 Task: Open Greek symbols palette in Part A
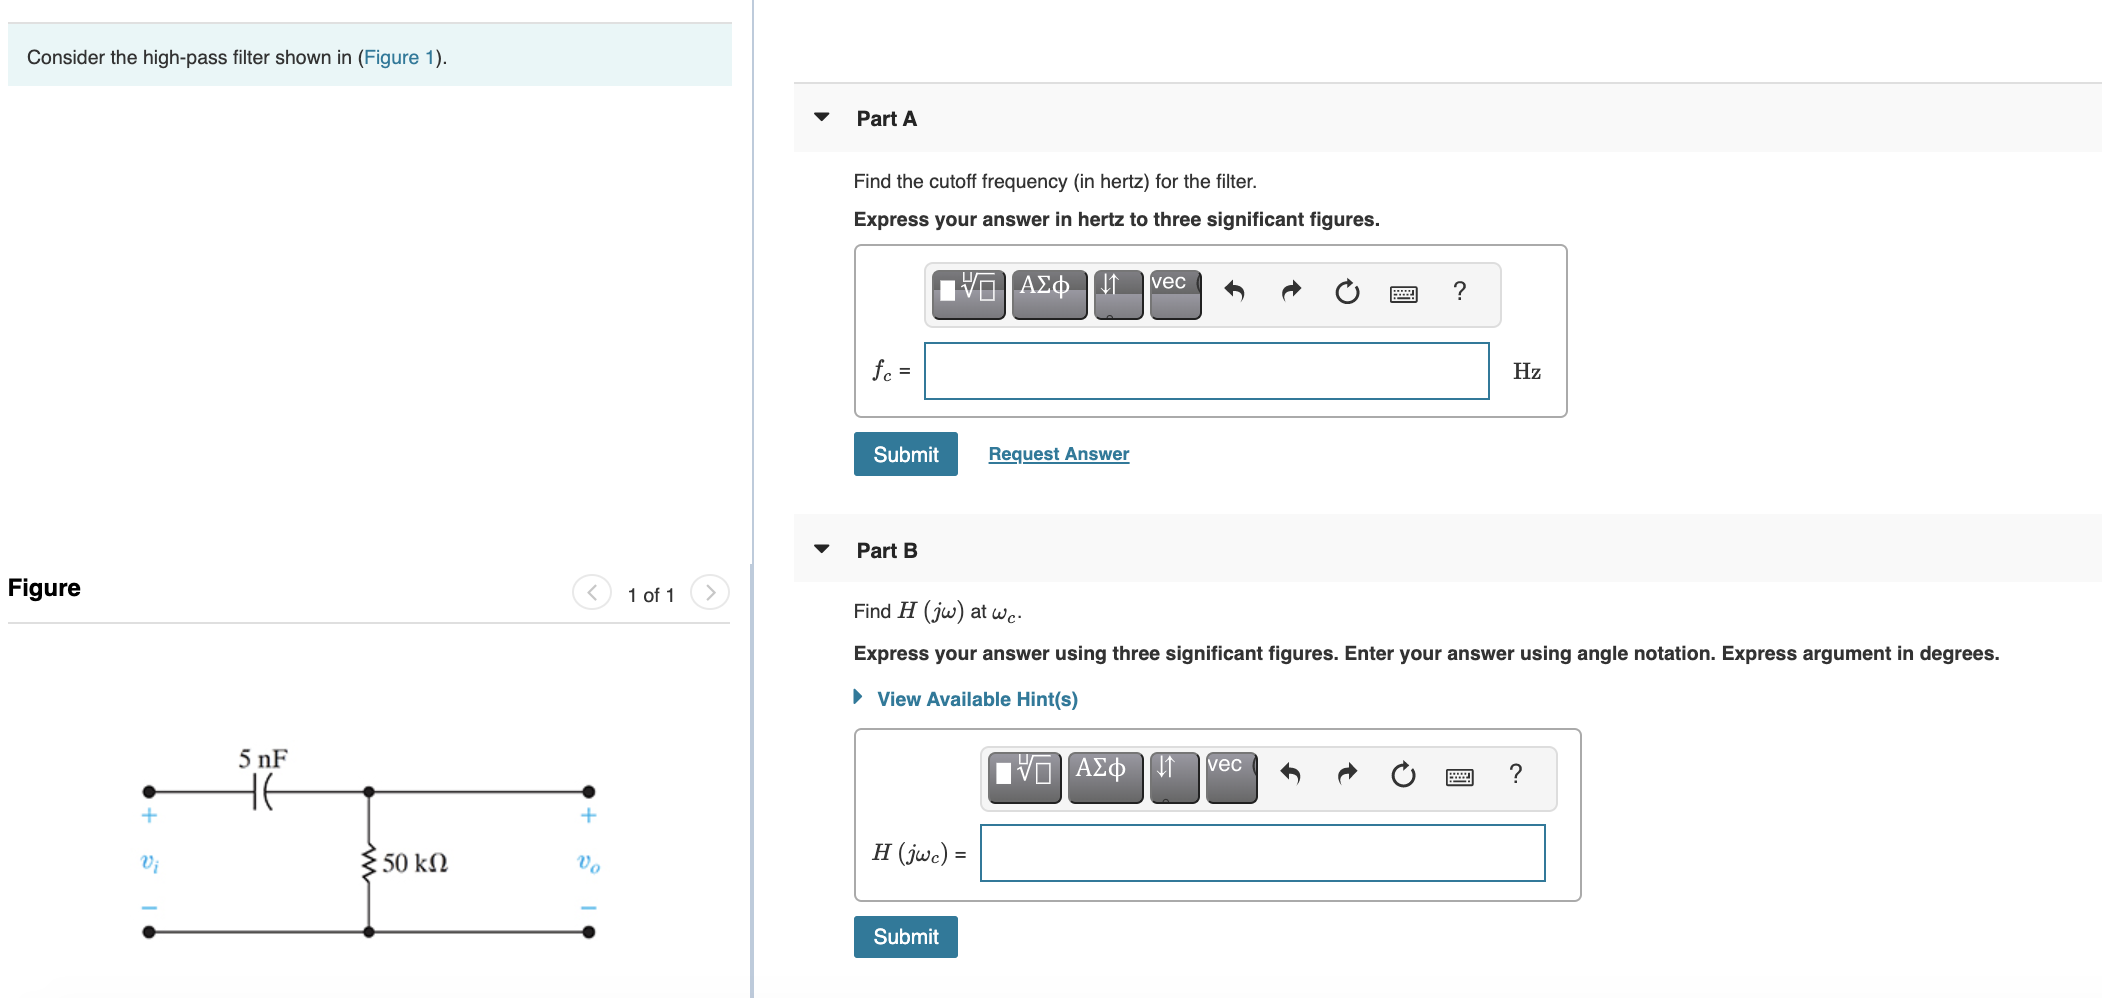tap(1049, 293)
